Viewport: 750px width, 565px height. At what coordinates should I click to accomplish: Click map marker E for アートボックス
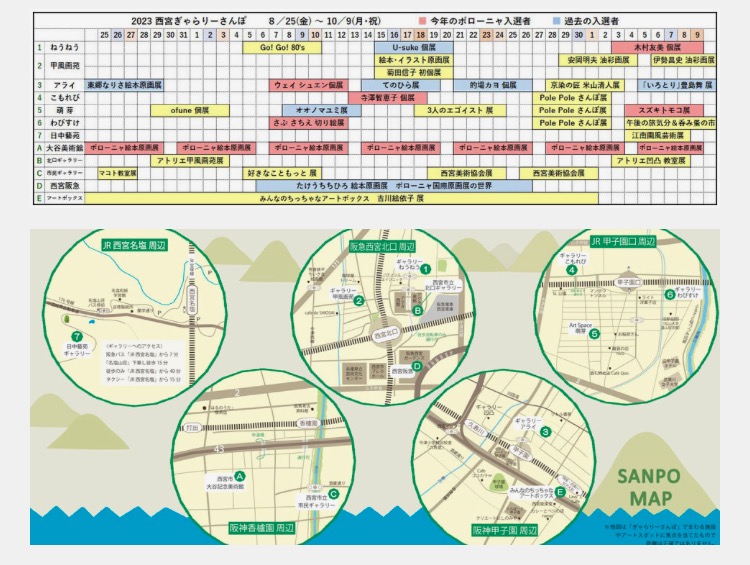560,492
